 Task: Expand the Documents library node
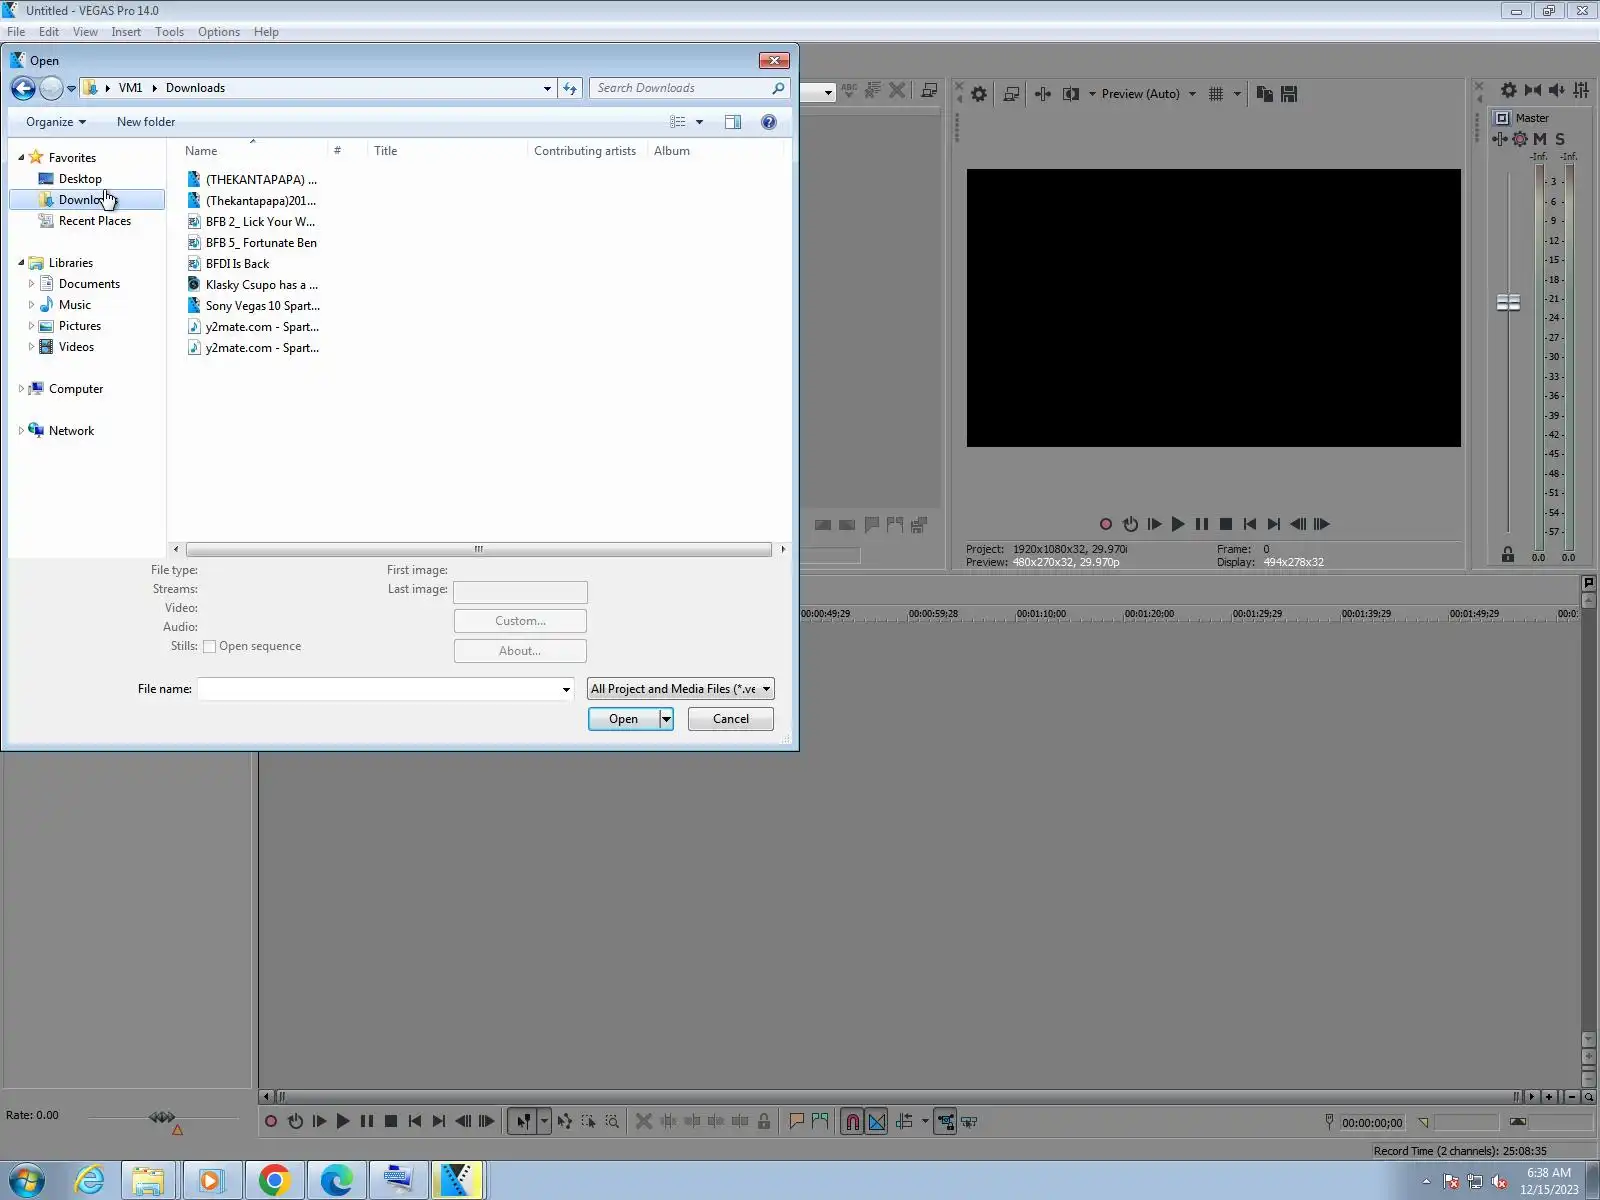pyautogui.click(x=31, y=284)
